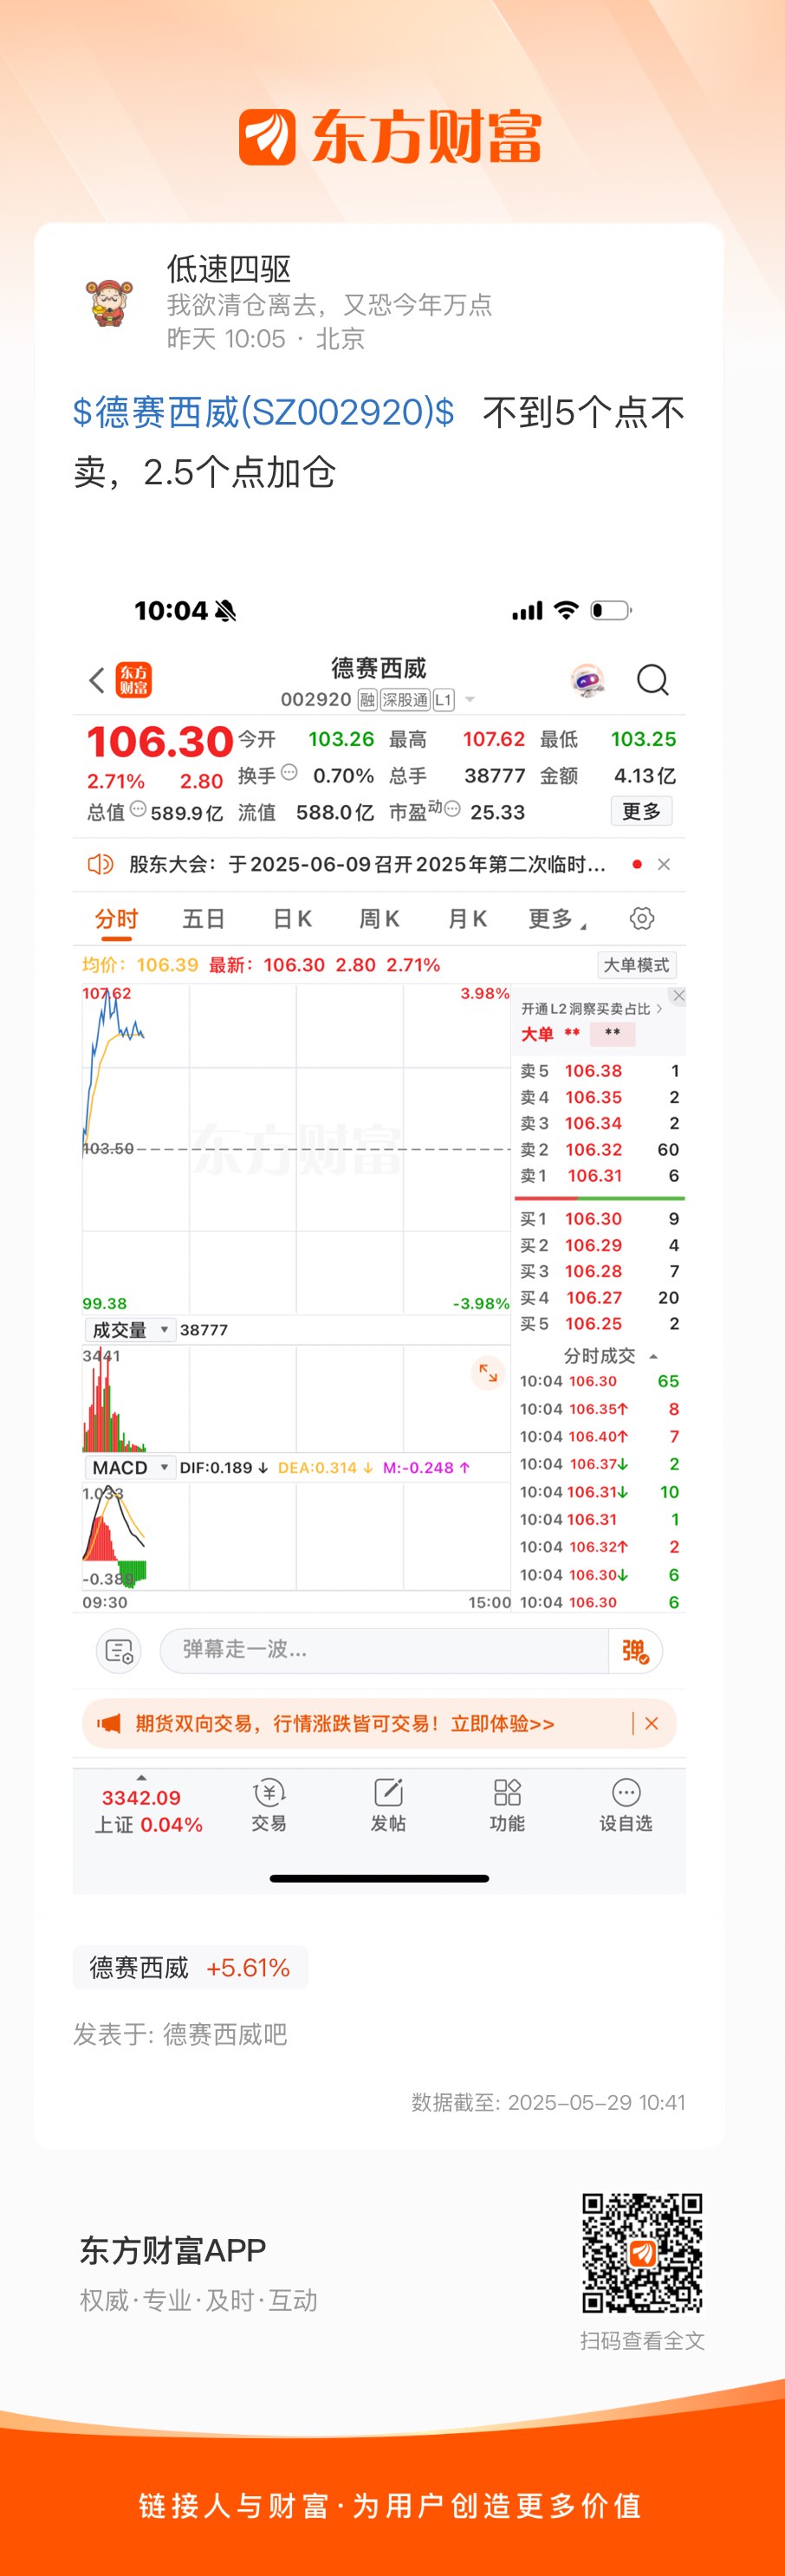The width and height of the screenshot is (785, 2576).
Task: Select 买4 106.27 order row
Action: 599,1298
